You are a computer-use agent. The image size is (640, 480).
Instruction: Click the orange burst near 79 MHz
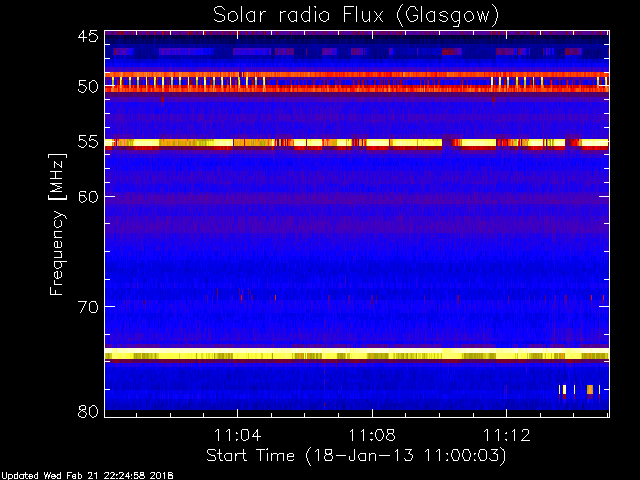click(590, 389)
